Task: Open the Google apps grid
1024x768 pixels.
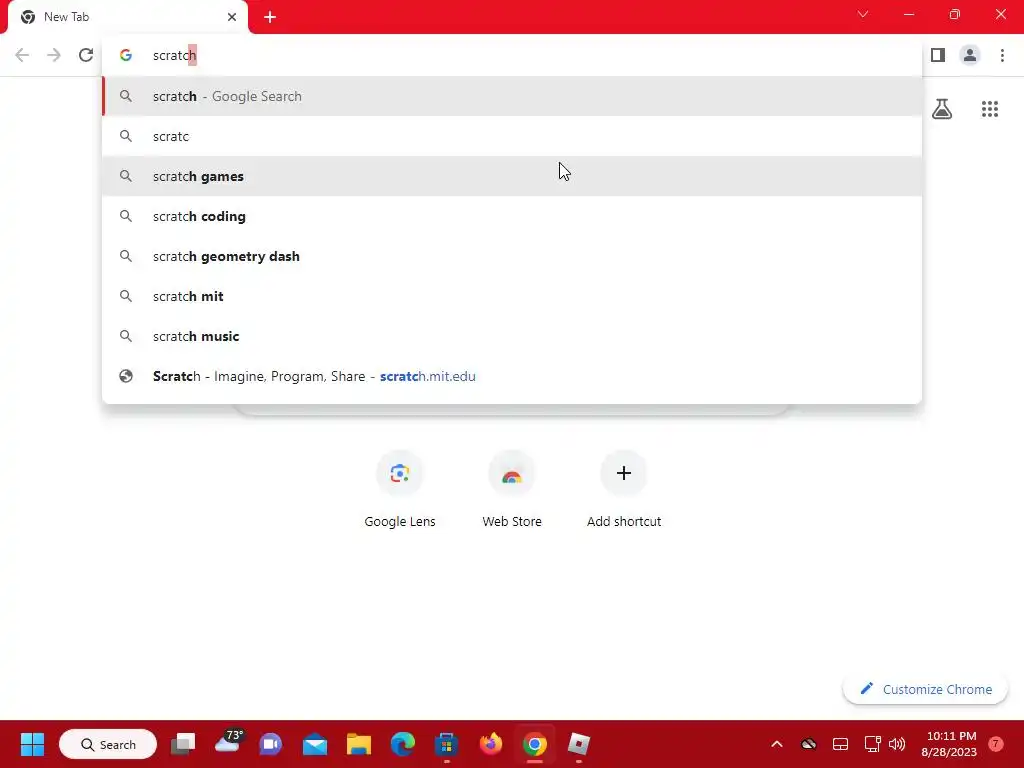Action: point(990,109)
